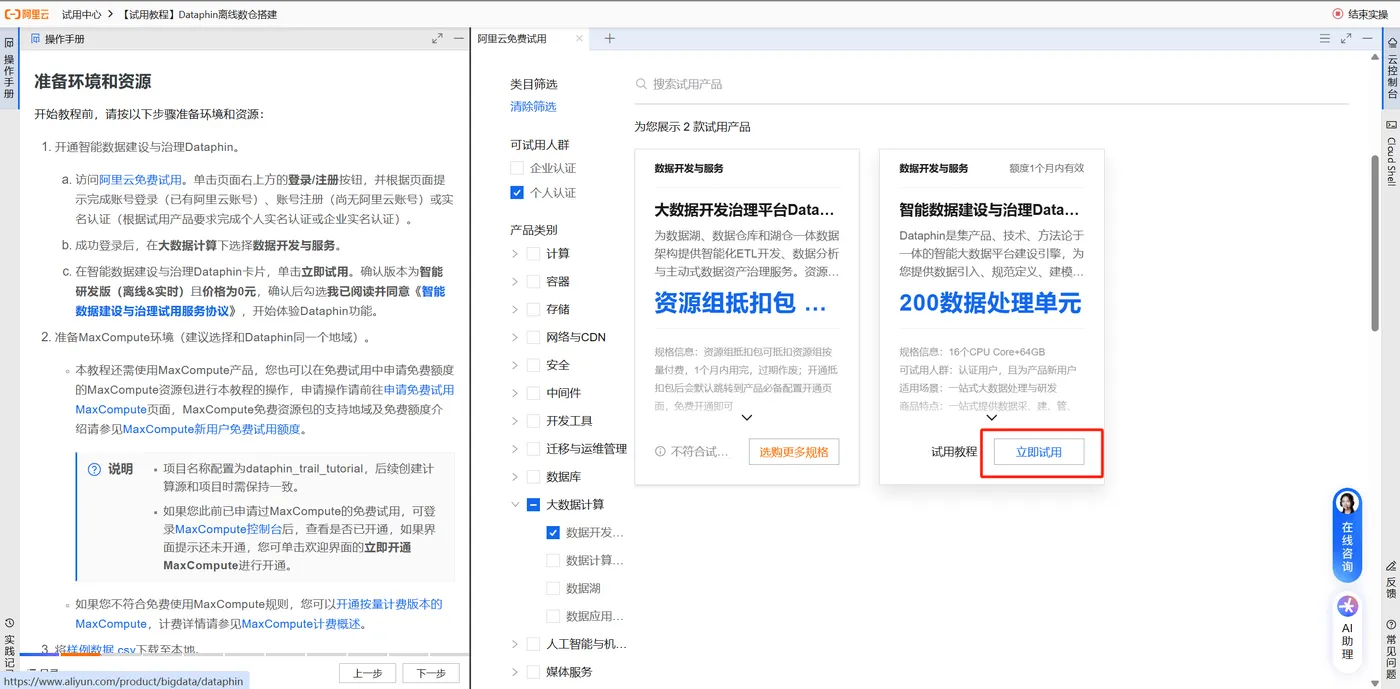Click the Aliyun logo in header

[x=27, y=14]
